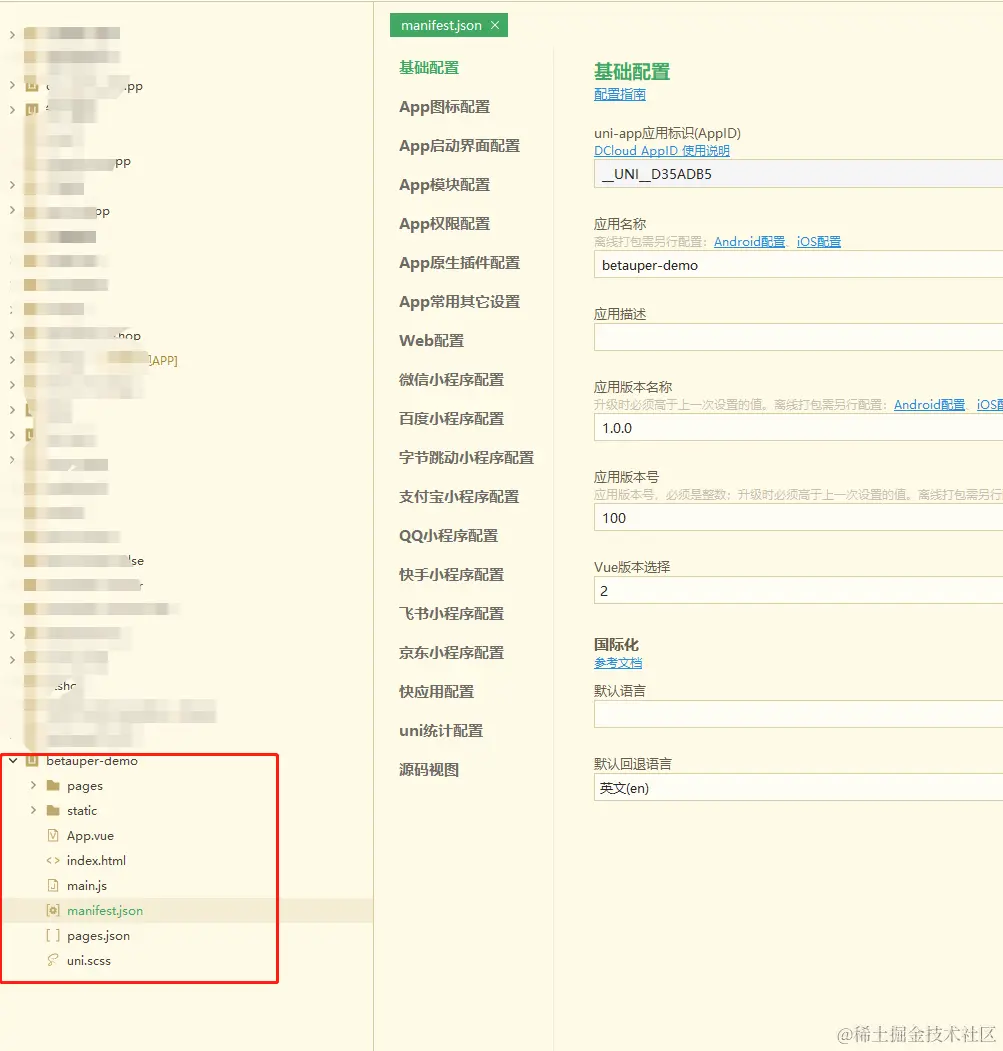This screenshot has height=1051, width=1003.
Task: Open the 默认语言 dropdown
Action: 798,715
